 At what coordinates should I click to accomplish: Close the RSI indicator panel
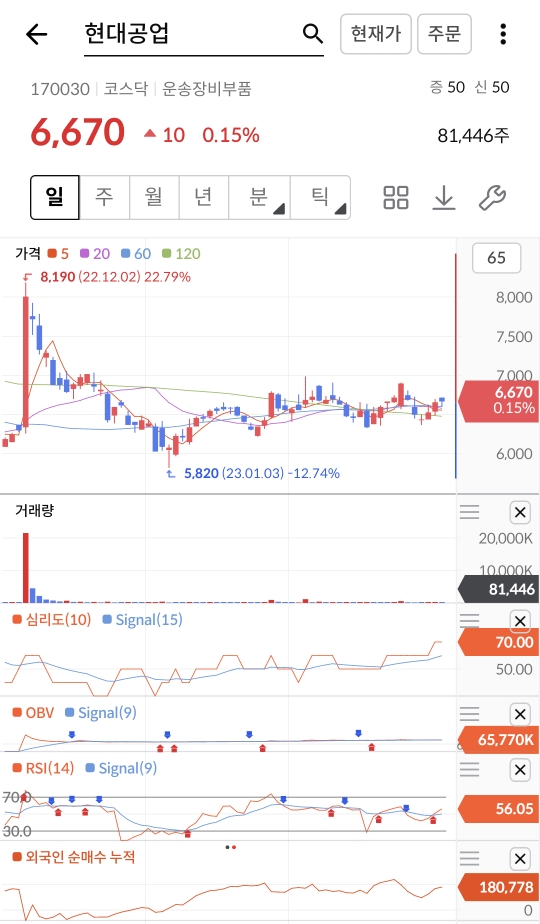pos(520,770)
